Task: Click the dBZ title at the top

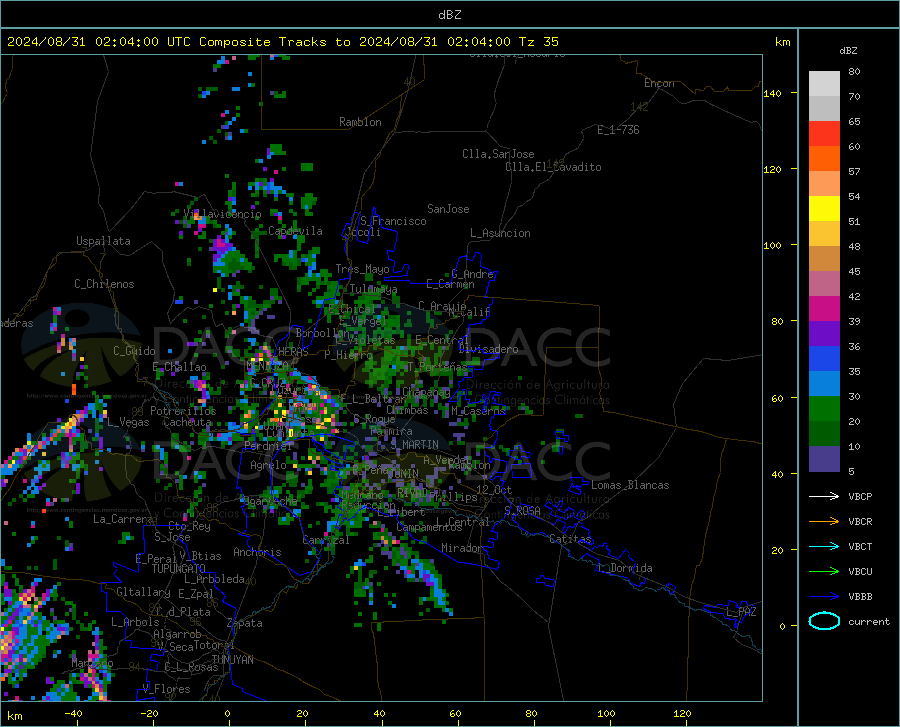Action: pos(449,15)
